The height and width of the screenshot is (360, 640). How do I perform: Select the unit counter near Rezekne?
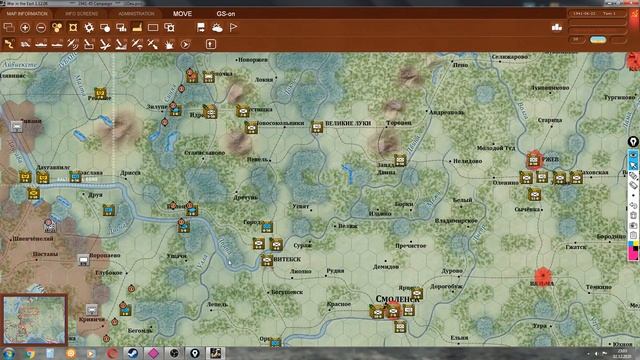tap(100, 93)
